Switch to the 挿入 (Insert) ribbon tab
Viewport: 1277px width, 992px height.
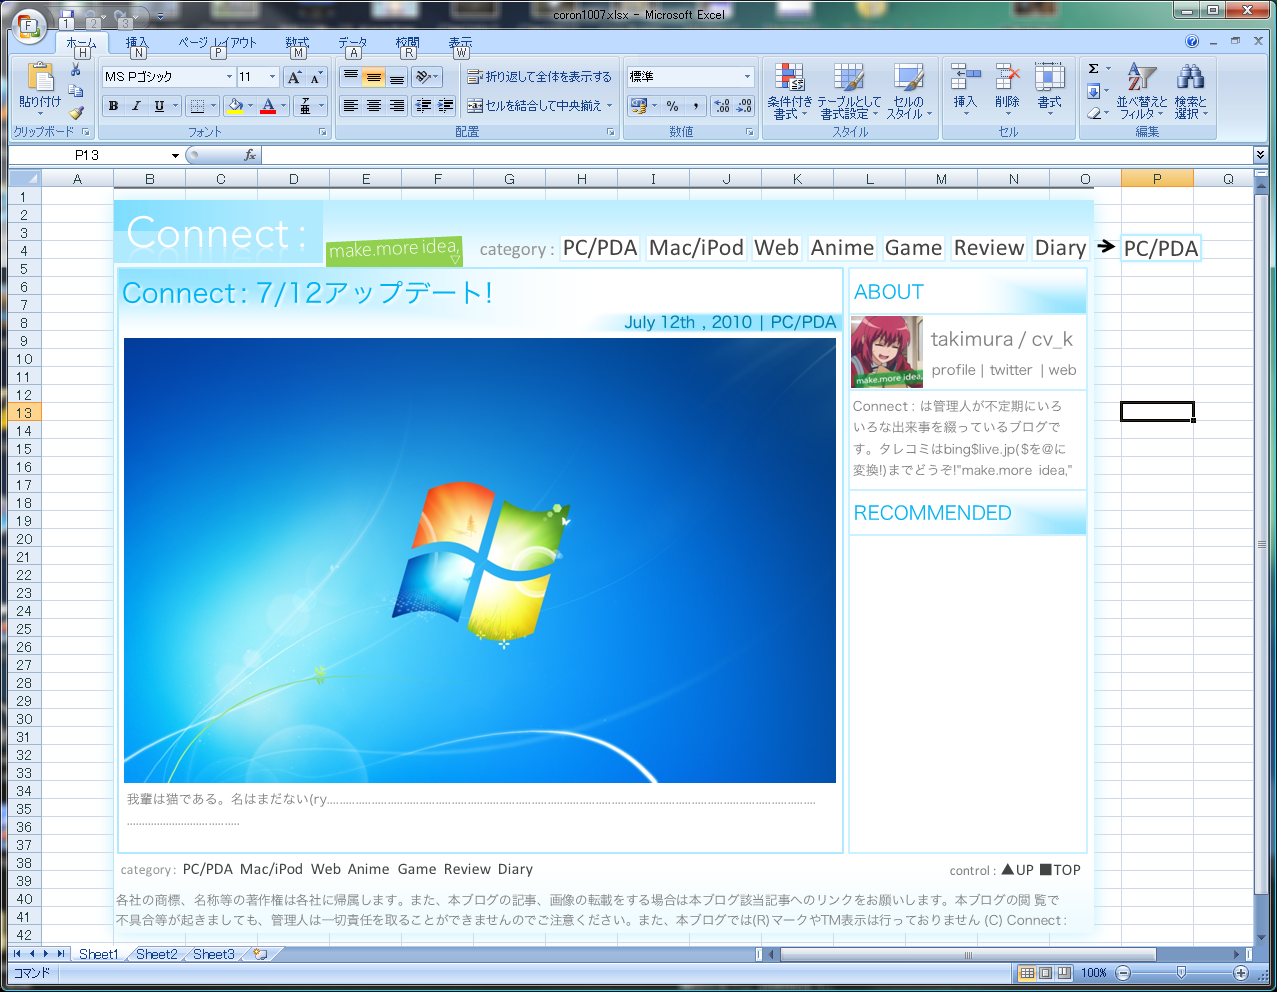pyautogui.click(x=136, y=43)
